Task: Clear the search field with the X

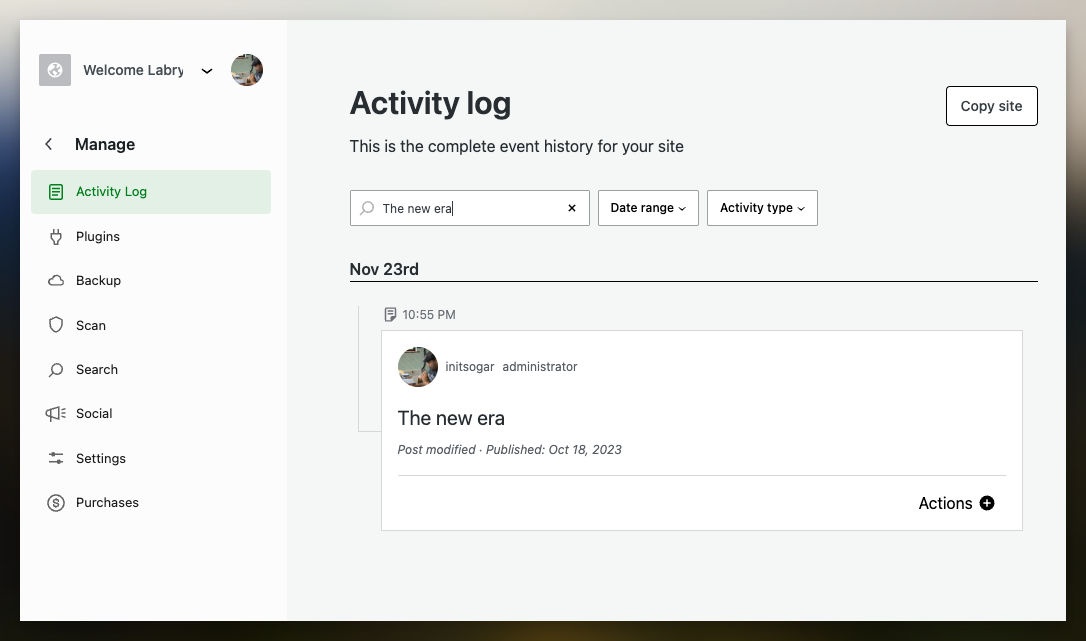Action: 571,208
